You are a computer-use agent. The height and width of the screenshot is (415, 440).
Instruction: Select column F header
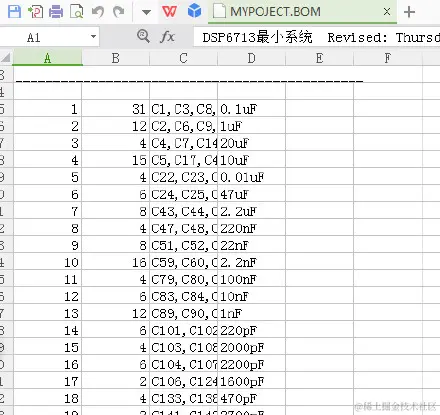coord(387,58)
